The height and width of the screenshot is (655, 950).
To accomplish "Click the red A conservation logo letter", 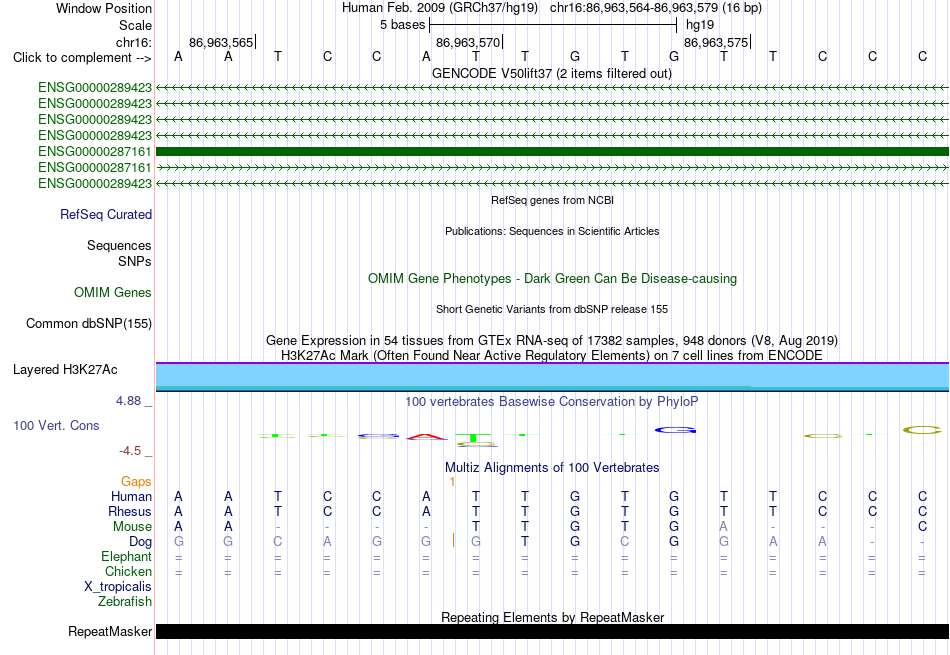I will [427, 436].
